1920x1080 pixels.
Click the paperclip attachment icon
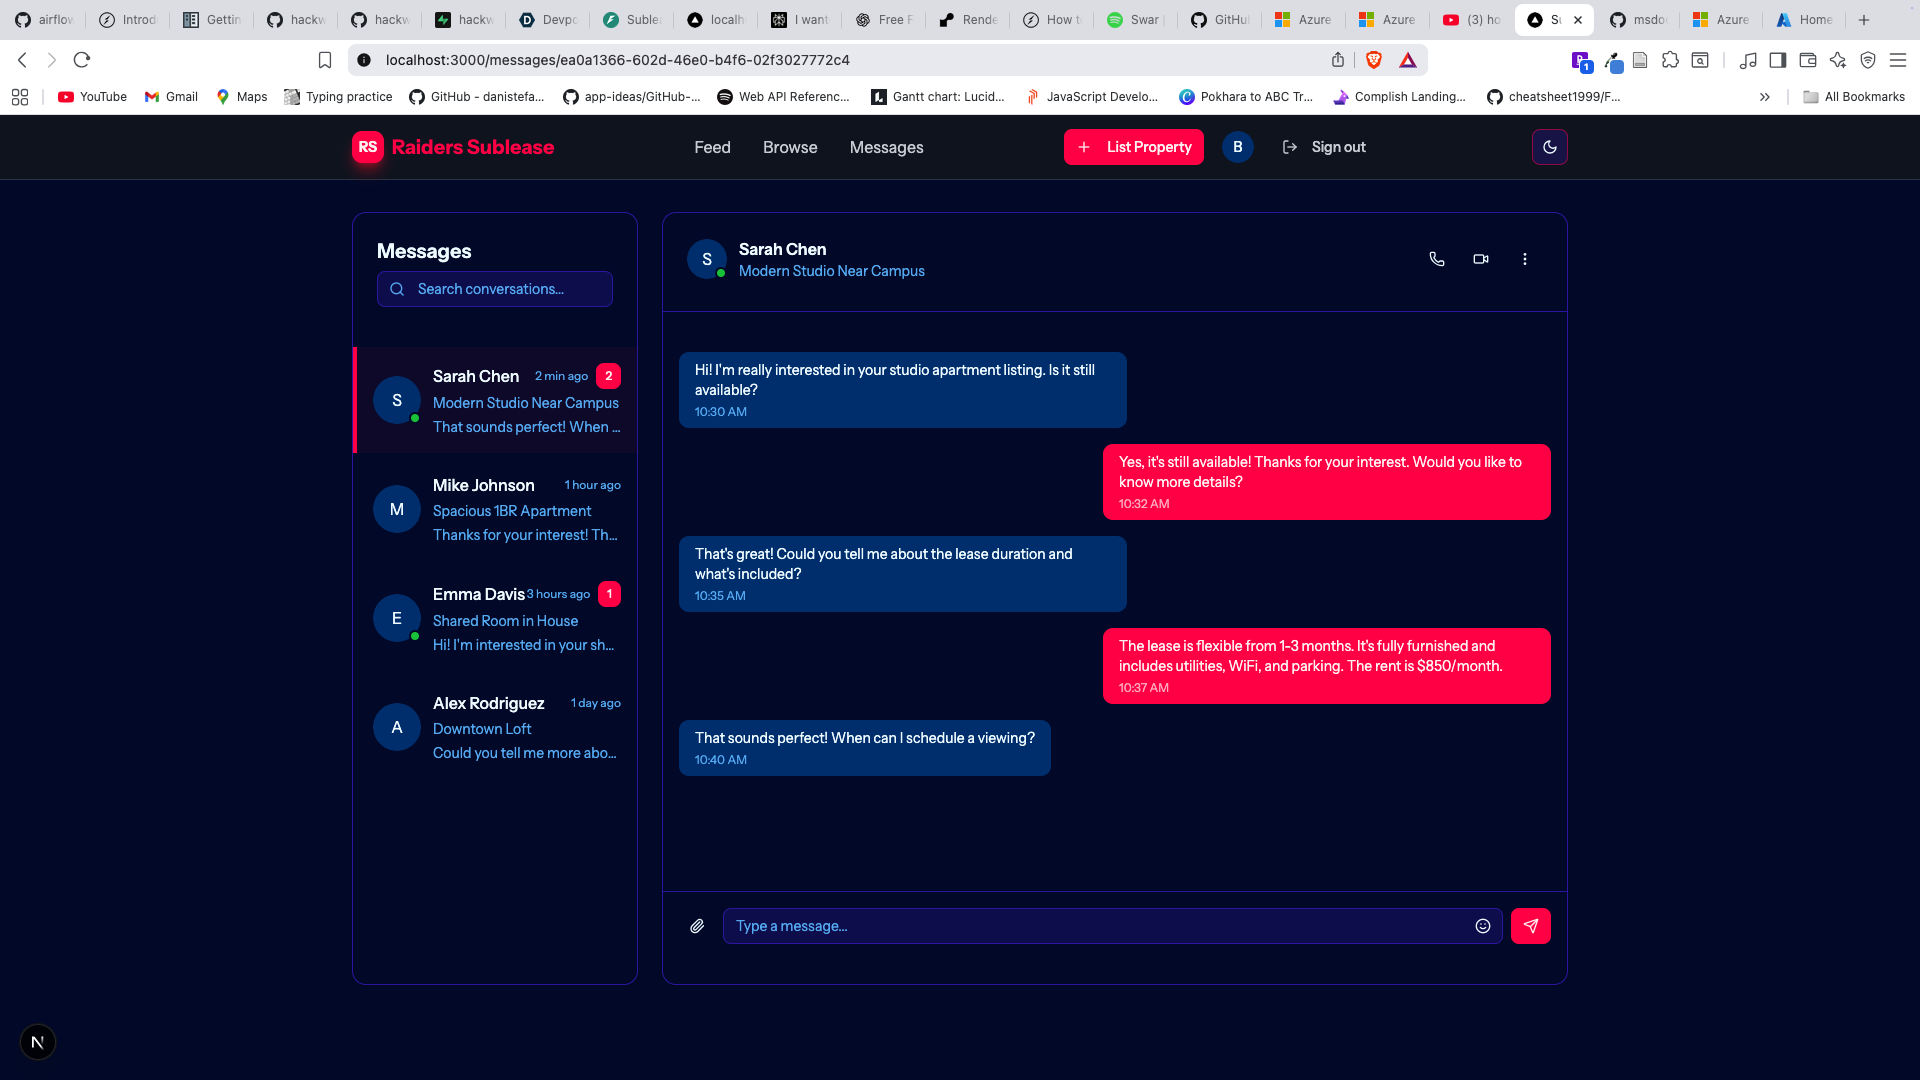(x=697, y=926)
